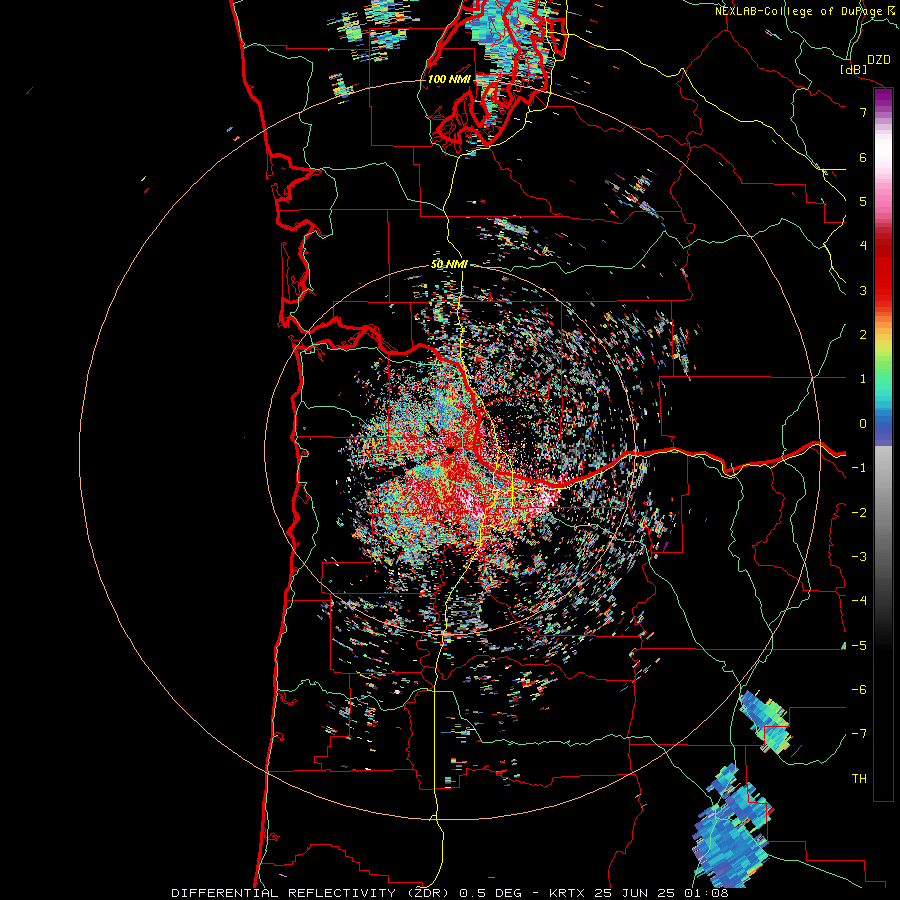Viewport: 900px width, 900px height.
Task: Select the -4 dB scale tick label
Action: [x=859, y=600]
